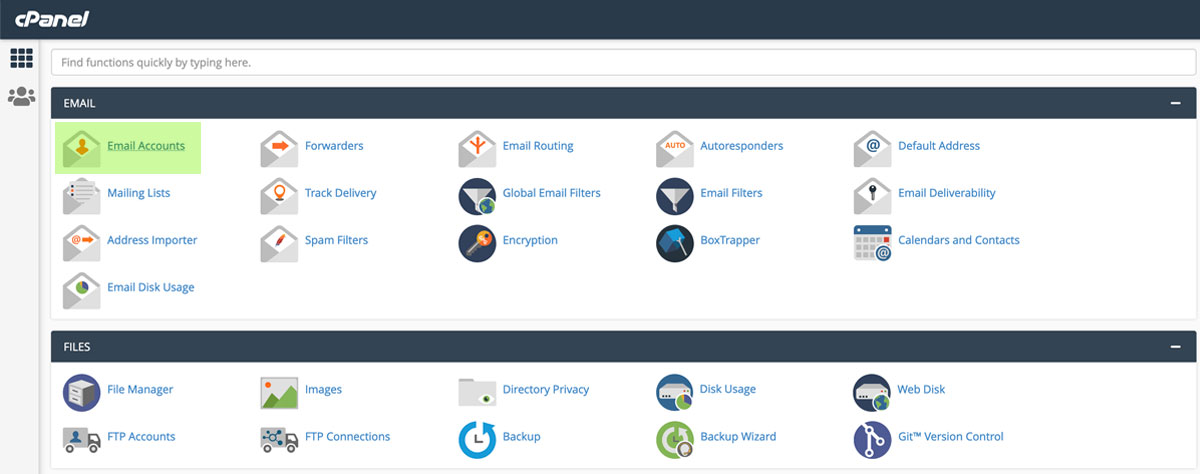Select the Backup link
This screenshot has height=474, width=1200.
click(x=522, y=436)
